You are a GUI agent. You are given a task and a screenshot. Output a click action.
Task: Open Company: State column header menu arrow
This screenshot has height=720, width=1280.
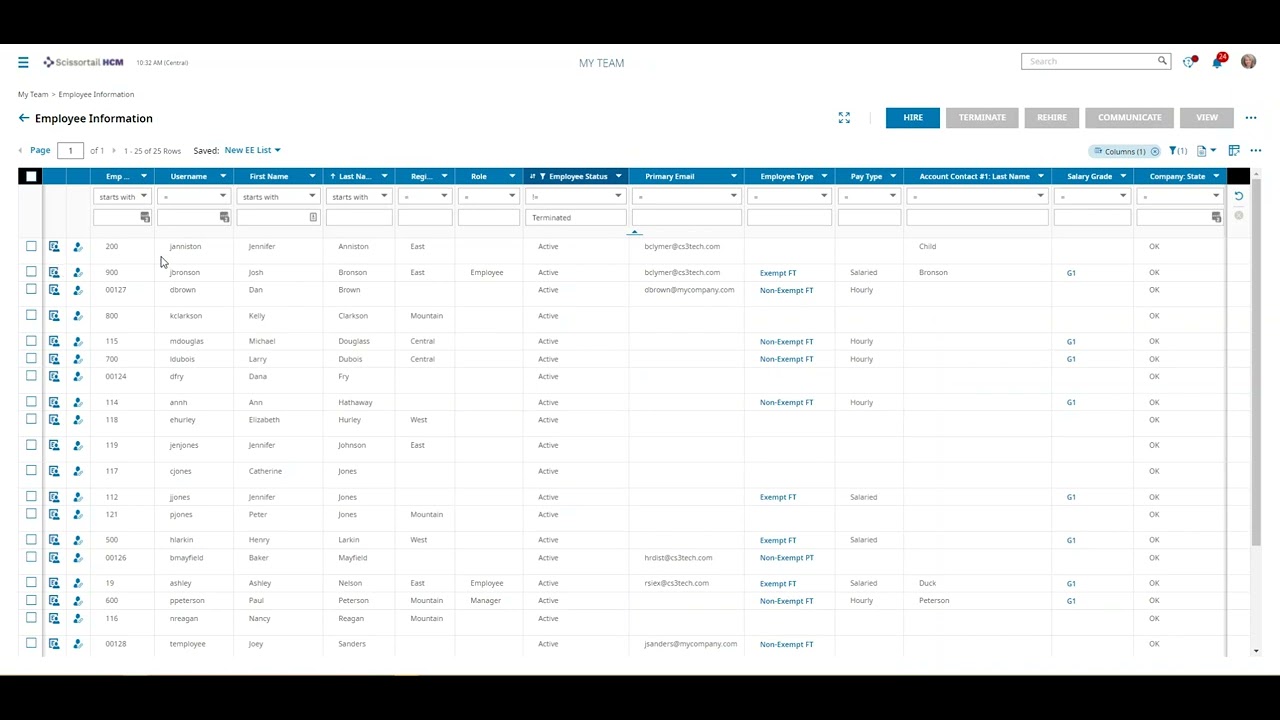click(1216, 176)
